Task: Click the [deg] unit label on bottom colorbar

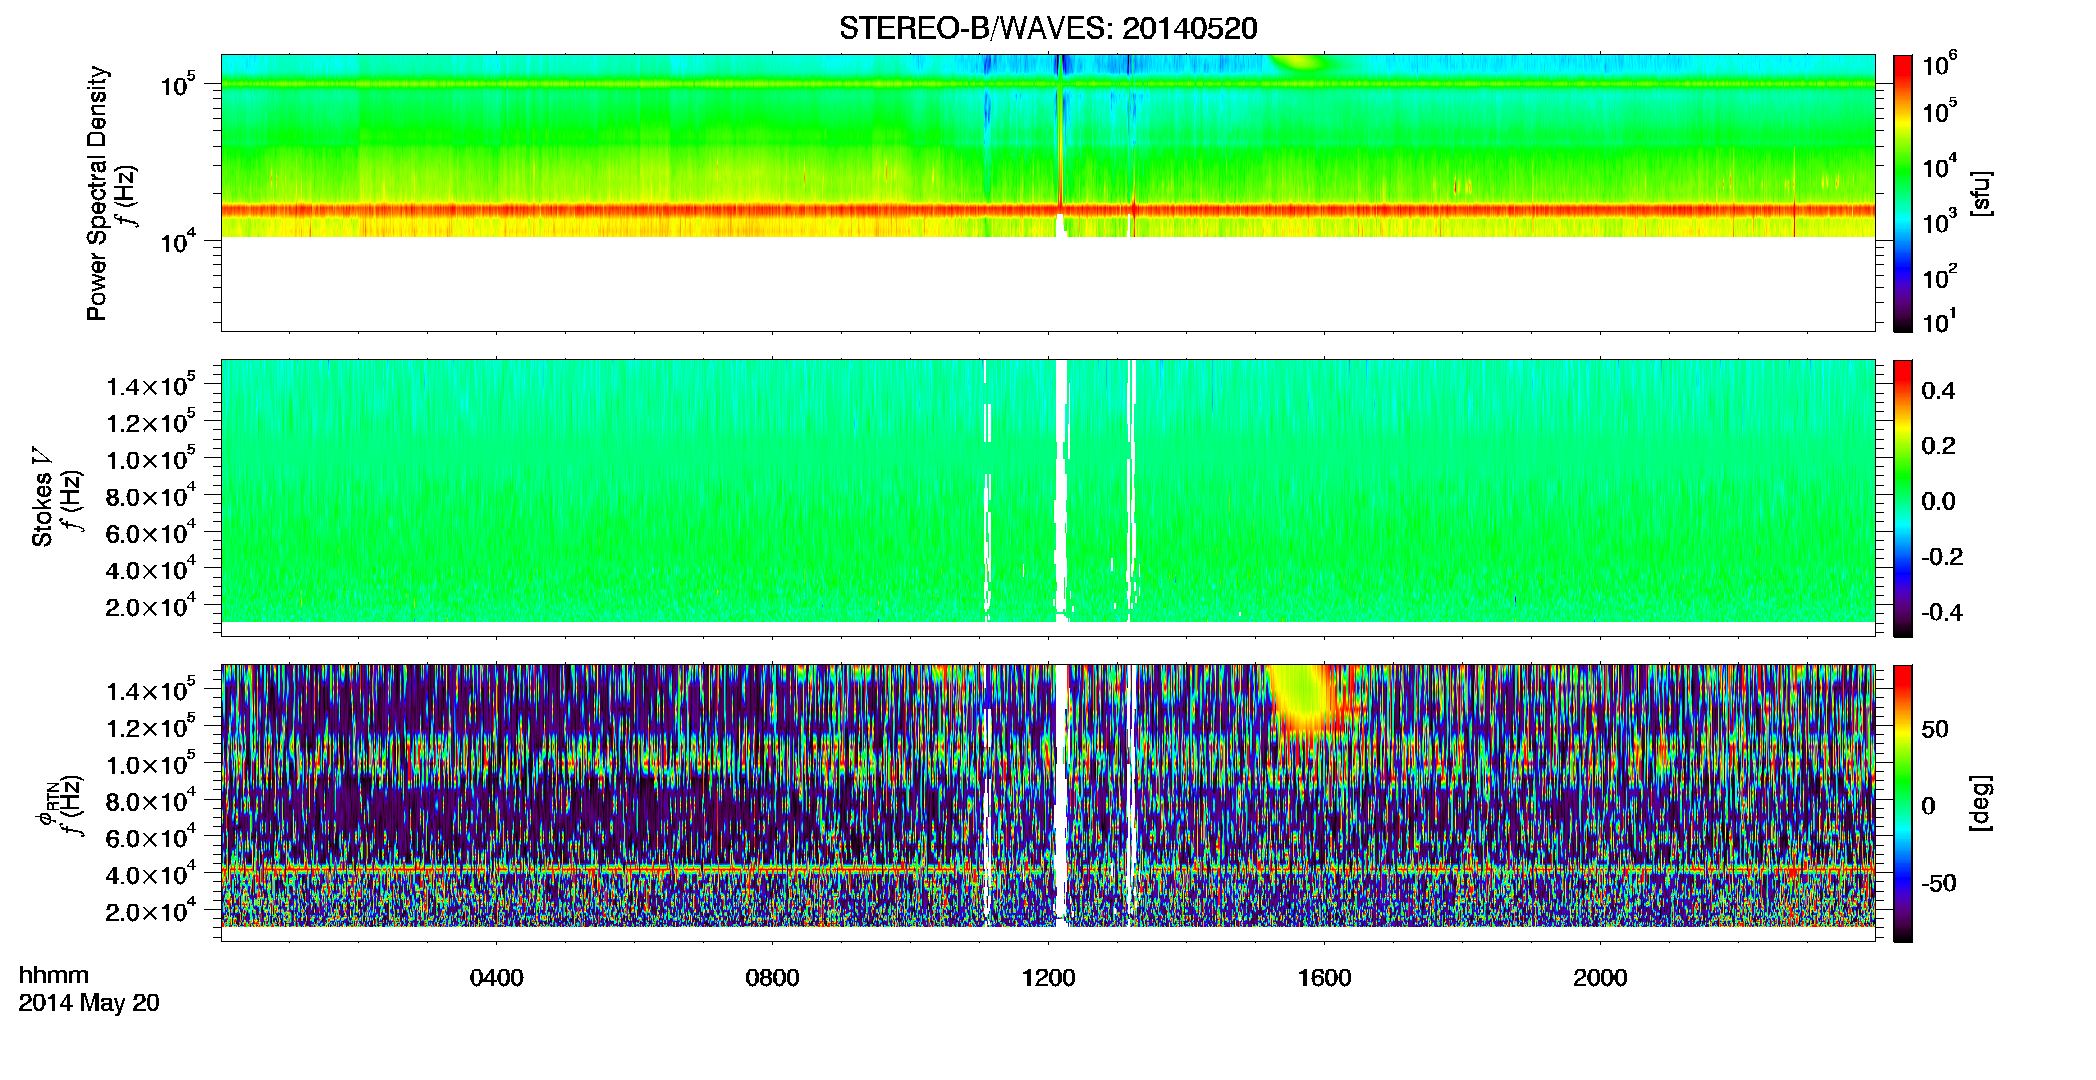Action: [x=1981, y=803]
